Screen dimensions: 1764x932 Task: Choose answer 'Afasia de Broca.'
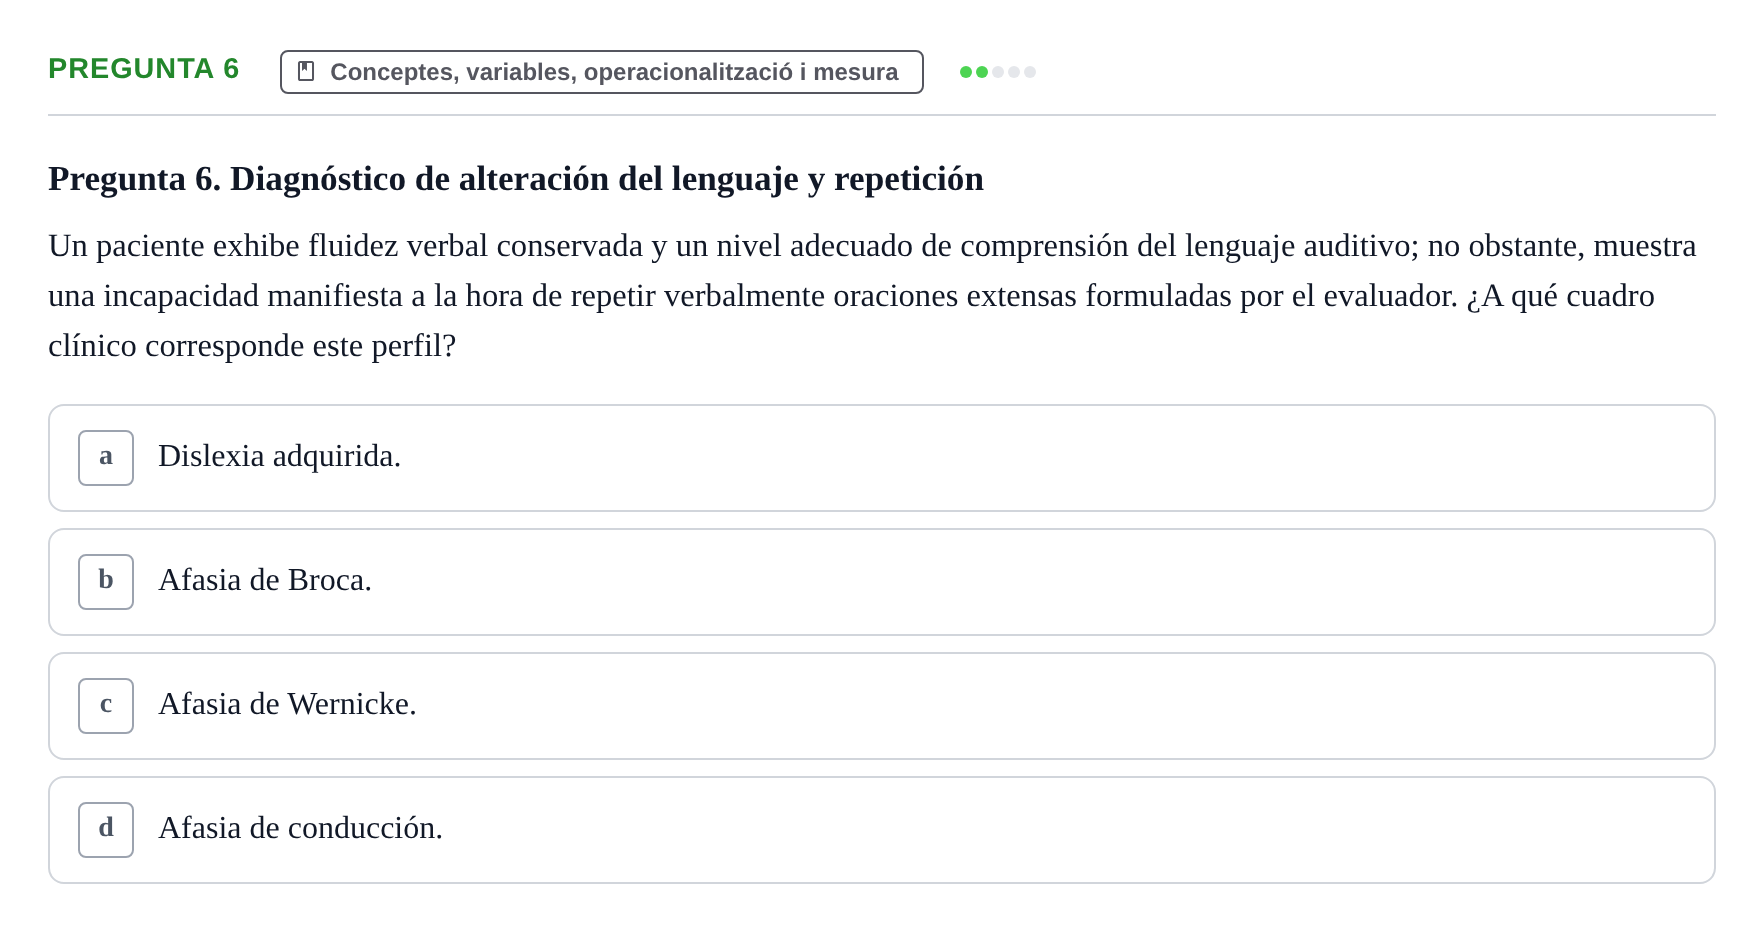(881, 582)
